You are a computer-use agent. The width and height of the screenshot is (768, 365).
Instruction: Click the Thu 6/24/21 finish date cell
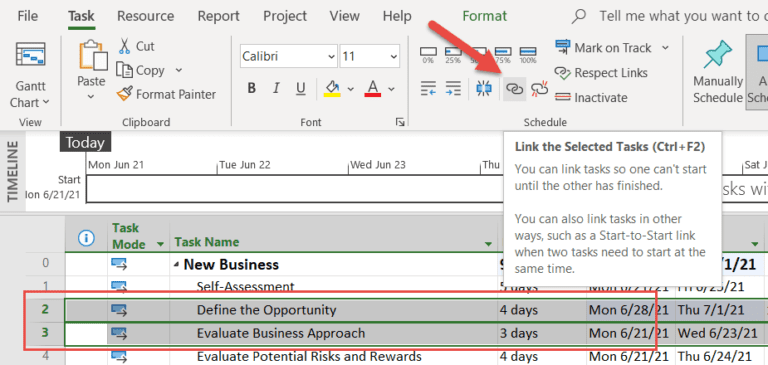click(714, 357)
